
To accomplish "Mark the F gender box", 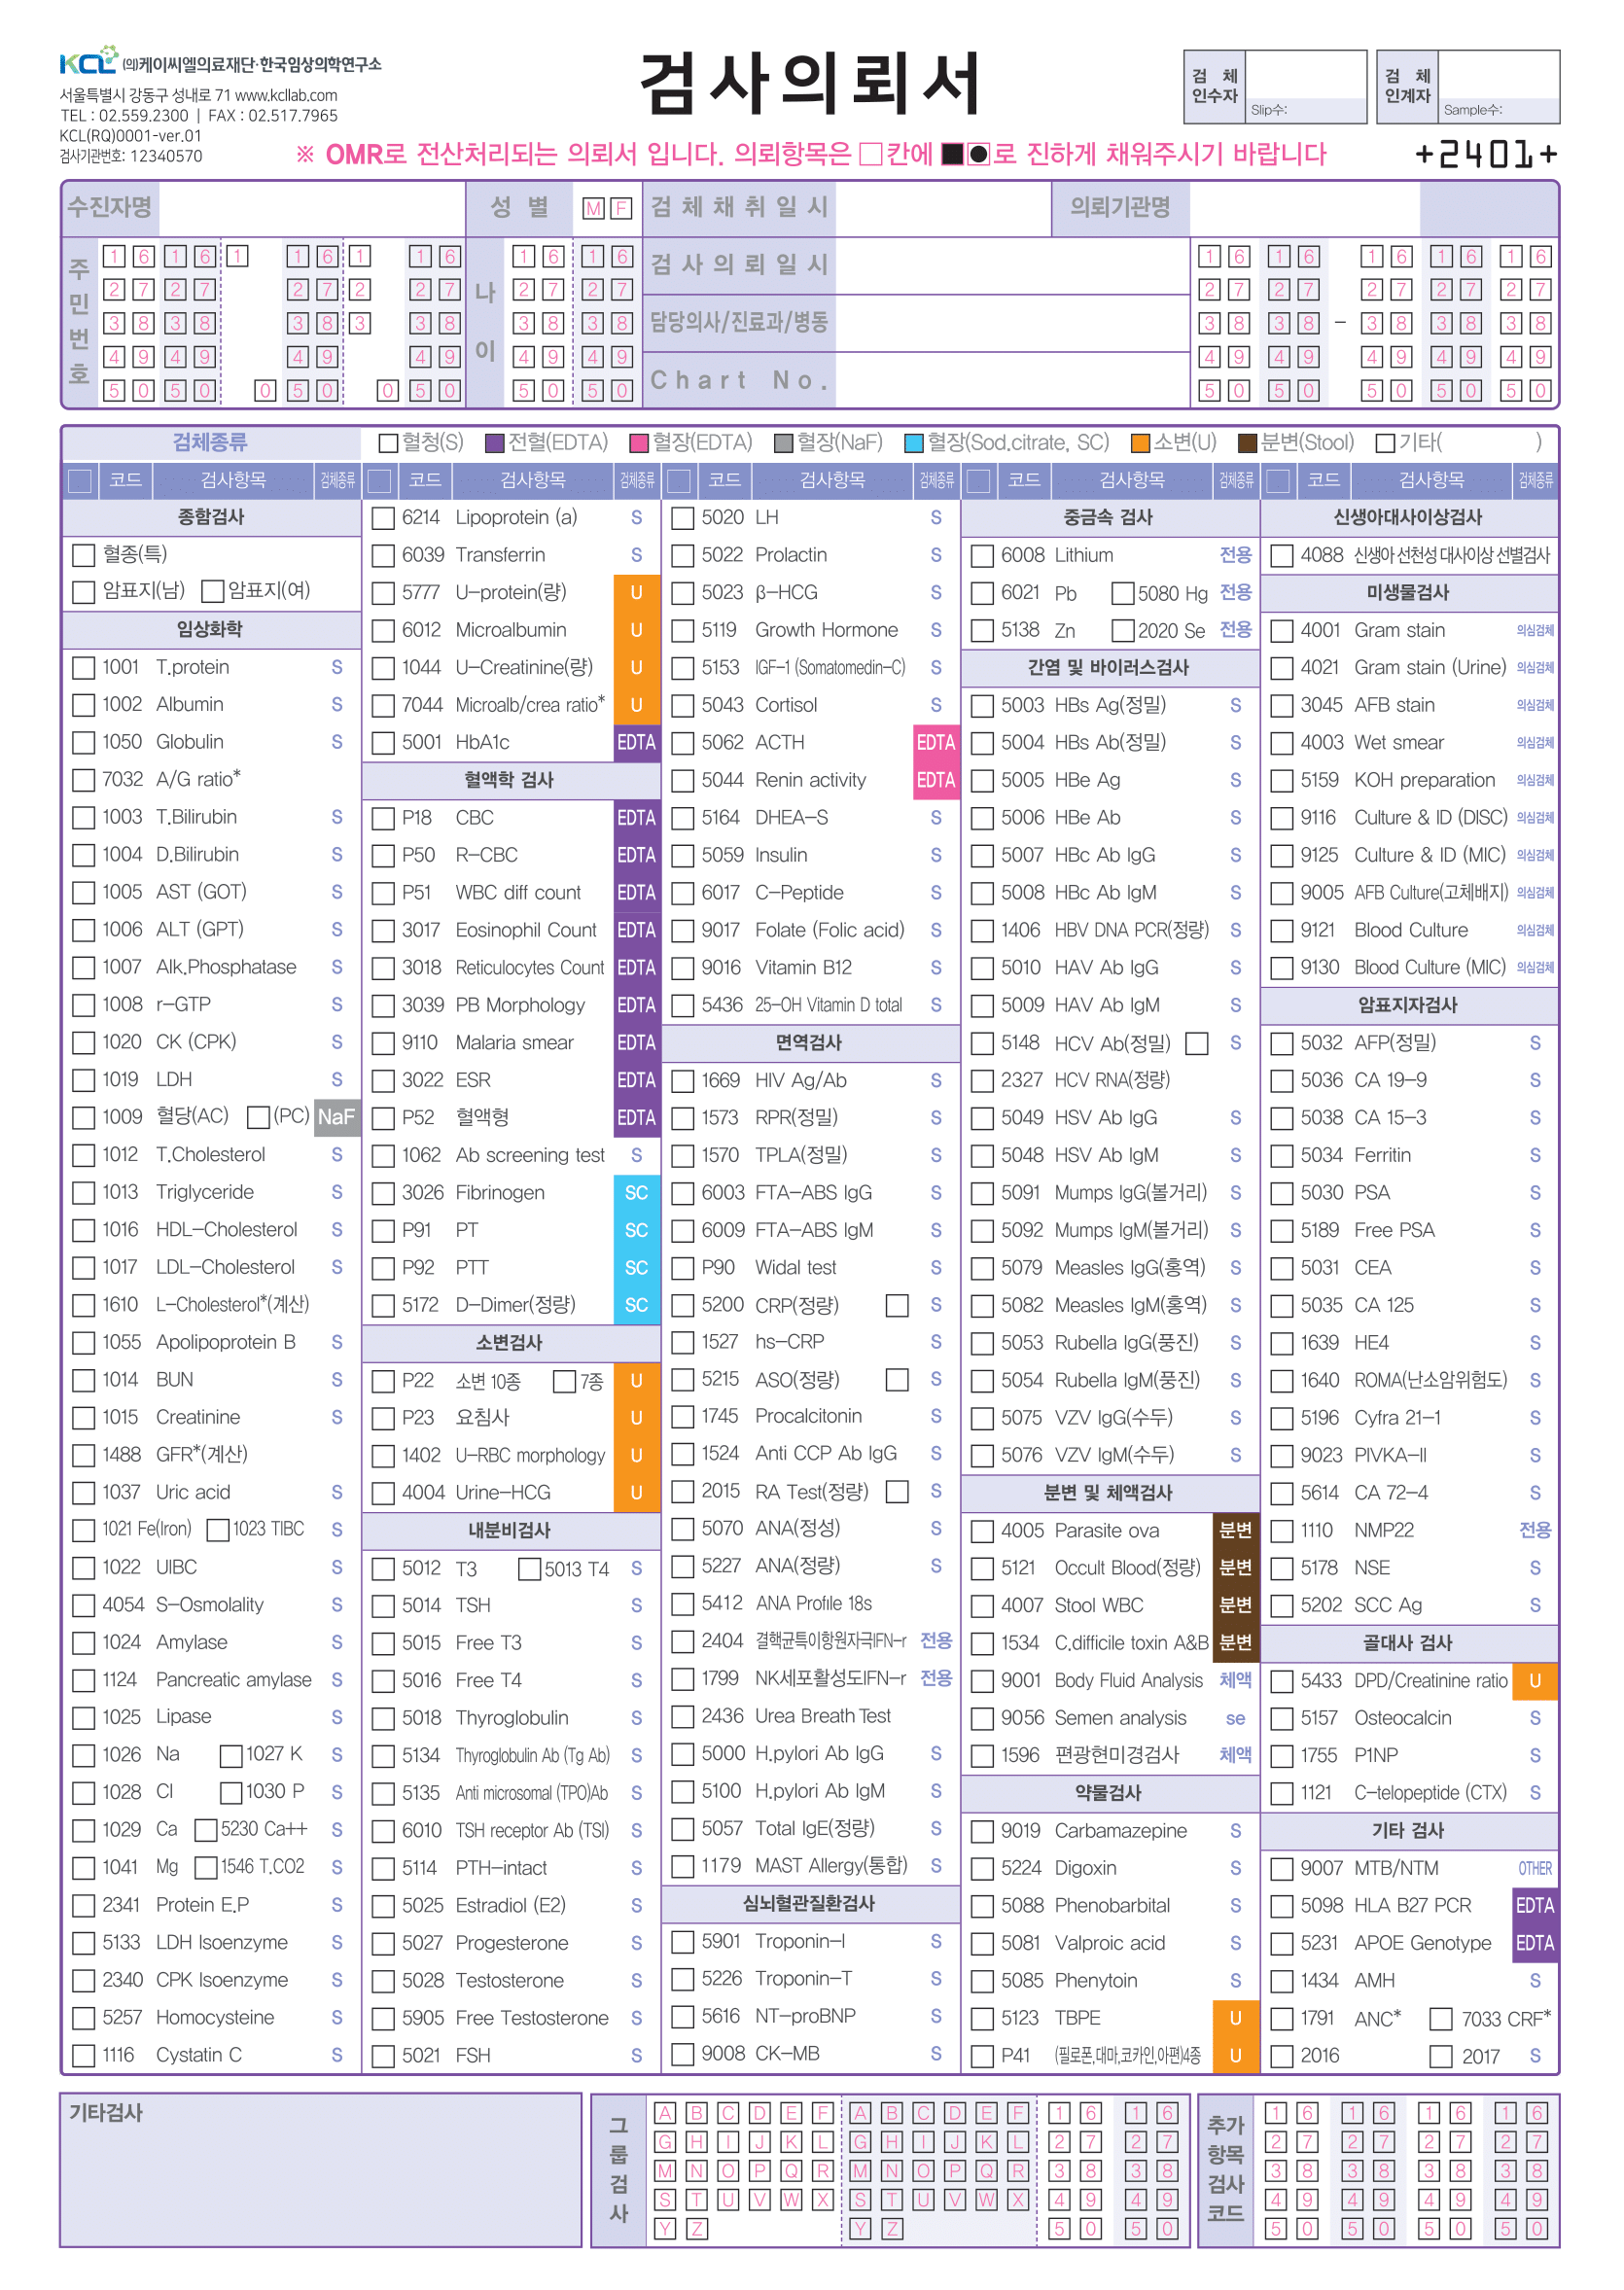I will click(x=621, y=208).
